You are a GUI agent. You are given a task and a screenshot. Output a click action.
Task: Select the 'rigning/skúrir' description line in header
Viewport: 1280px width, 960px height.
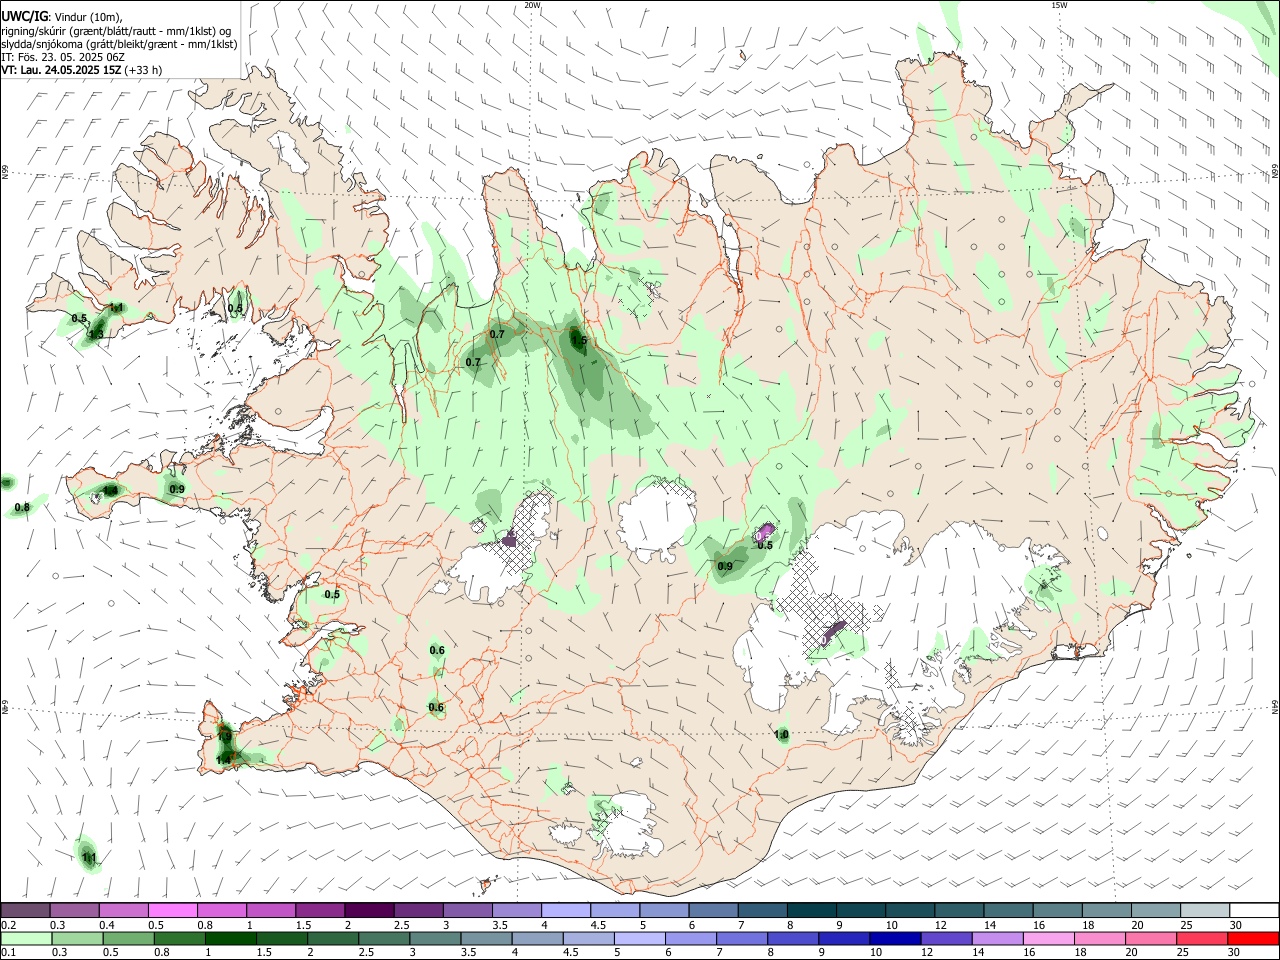pos(116,31)
